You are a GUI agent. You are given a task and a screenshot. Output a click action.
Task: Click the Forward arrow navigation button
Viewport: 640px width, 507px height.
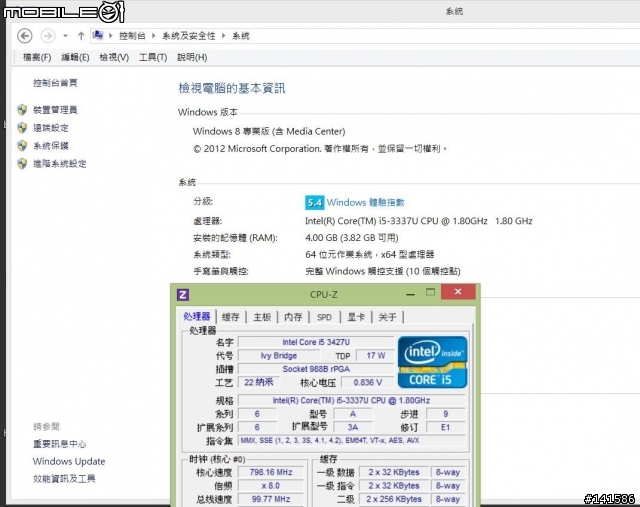[x=48, y=36]
